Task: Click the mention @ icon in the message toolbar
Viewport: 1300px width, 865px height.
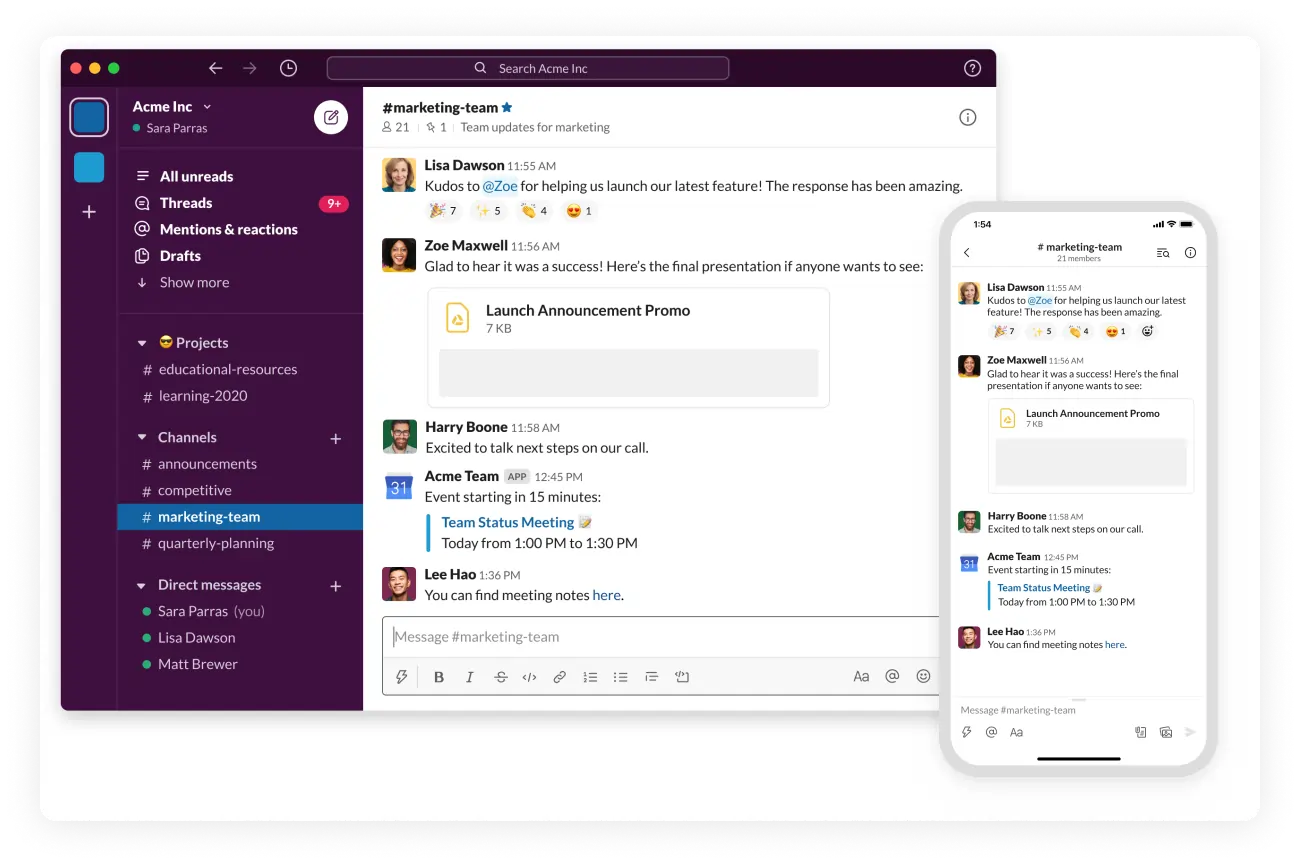Action: click(x=892, y=676)
